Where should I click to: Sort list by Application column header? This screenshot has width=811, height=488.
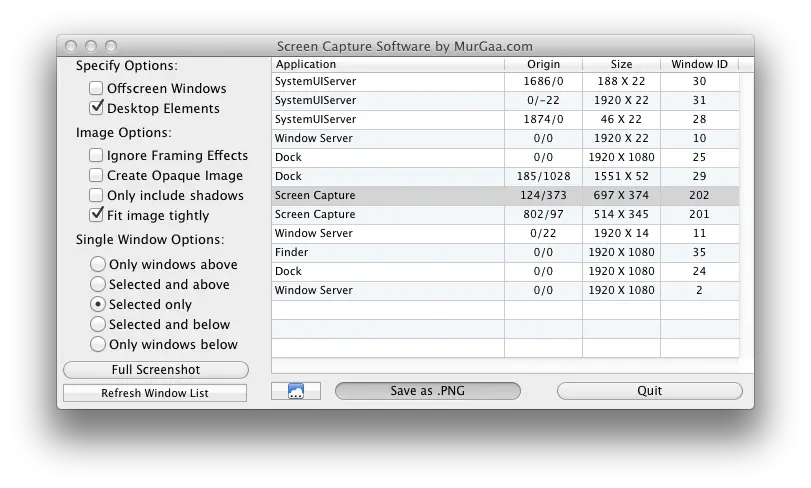pos(387,64)
